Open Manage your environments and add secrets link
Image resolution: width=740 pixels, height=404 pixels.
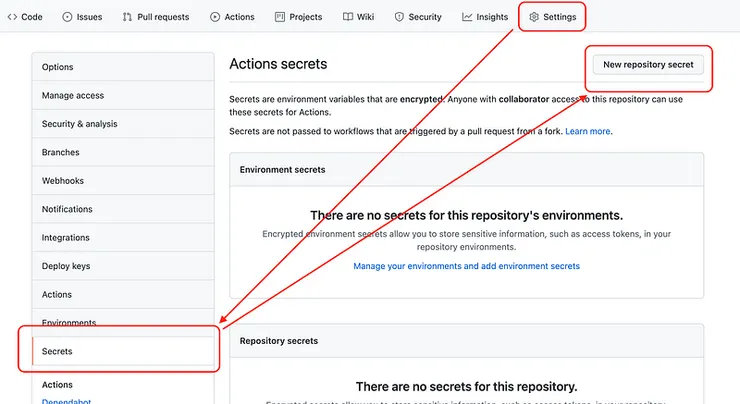point(466,266)
